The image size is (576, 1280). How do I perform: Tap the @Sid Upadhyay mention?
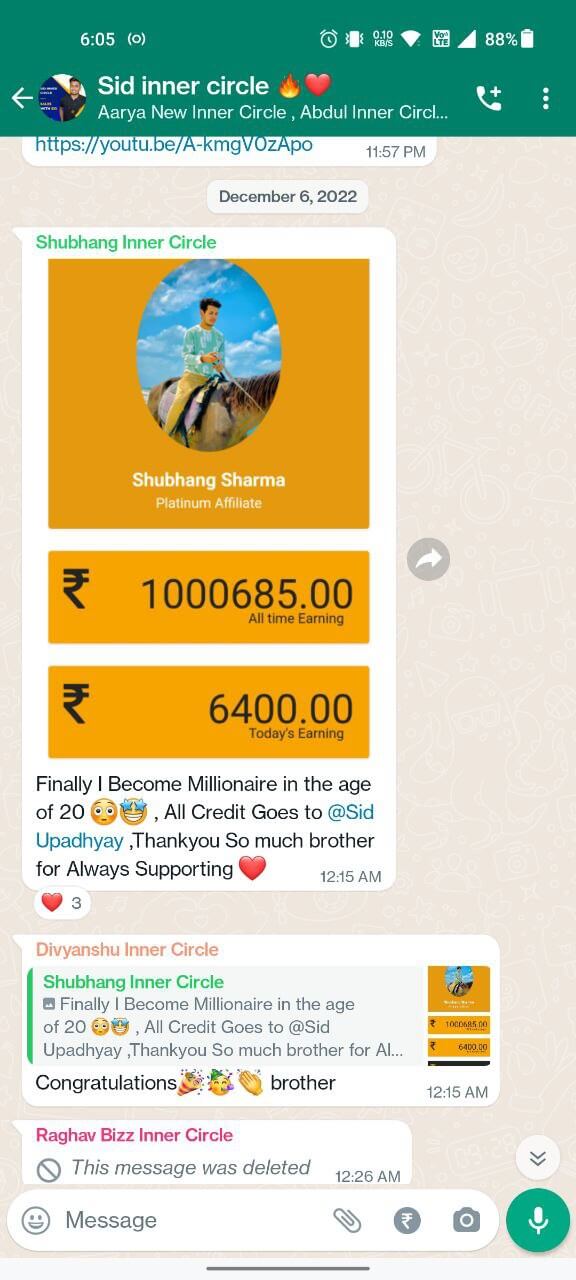click(x=205, y=826)
